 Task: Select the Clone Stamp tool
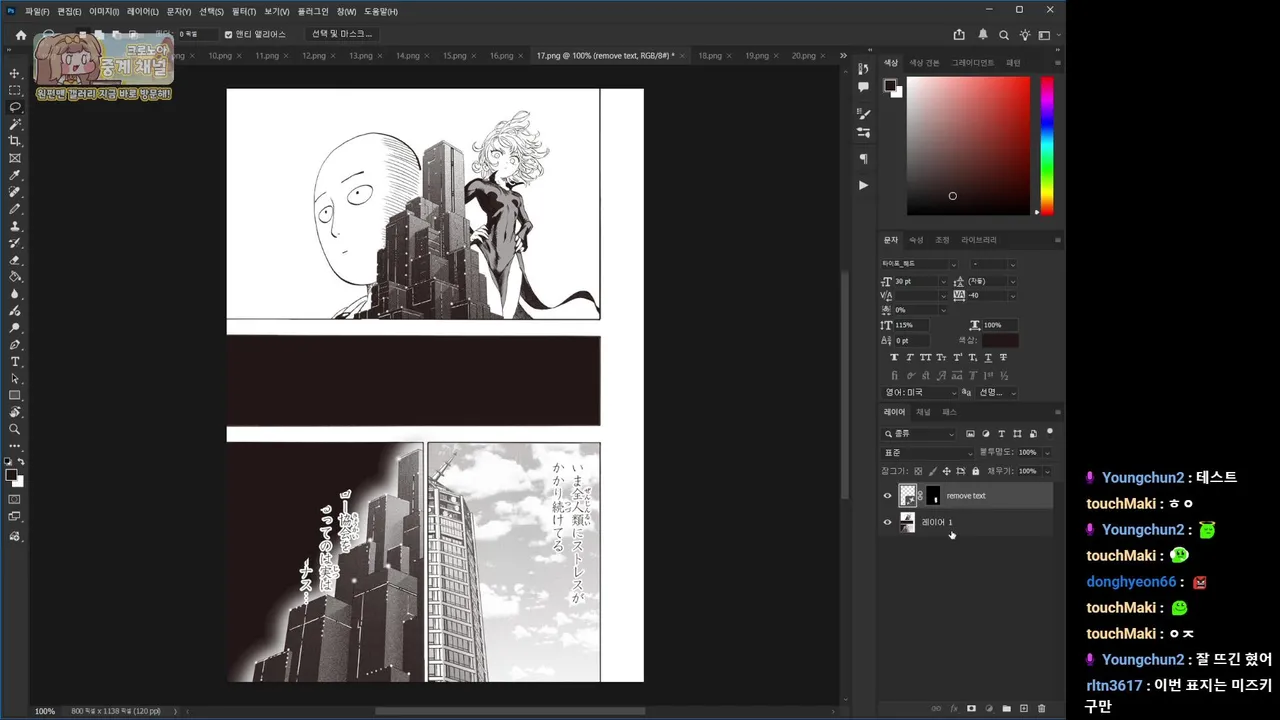click(x=15, y=226)
